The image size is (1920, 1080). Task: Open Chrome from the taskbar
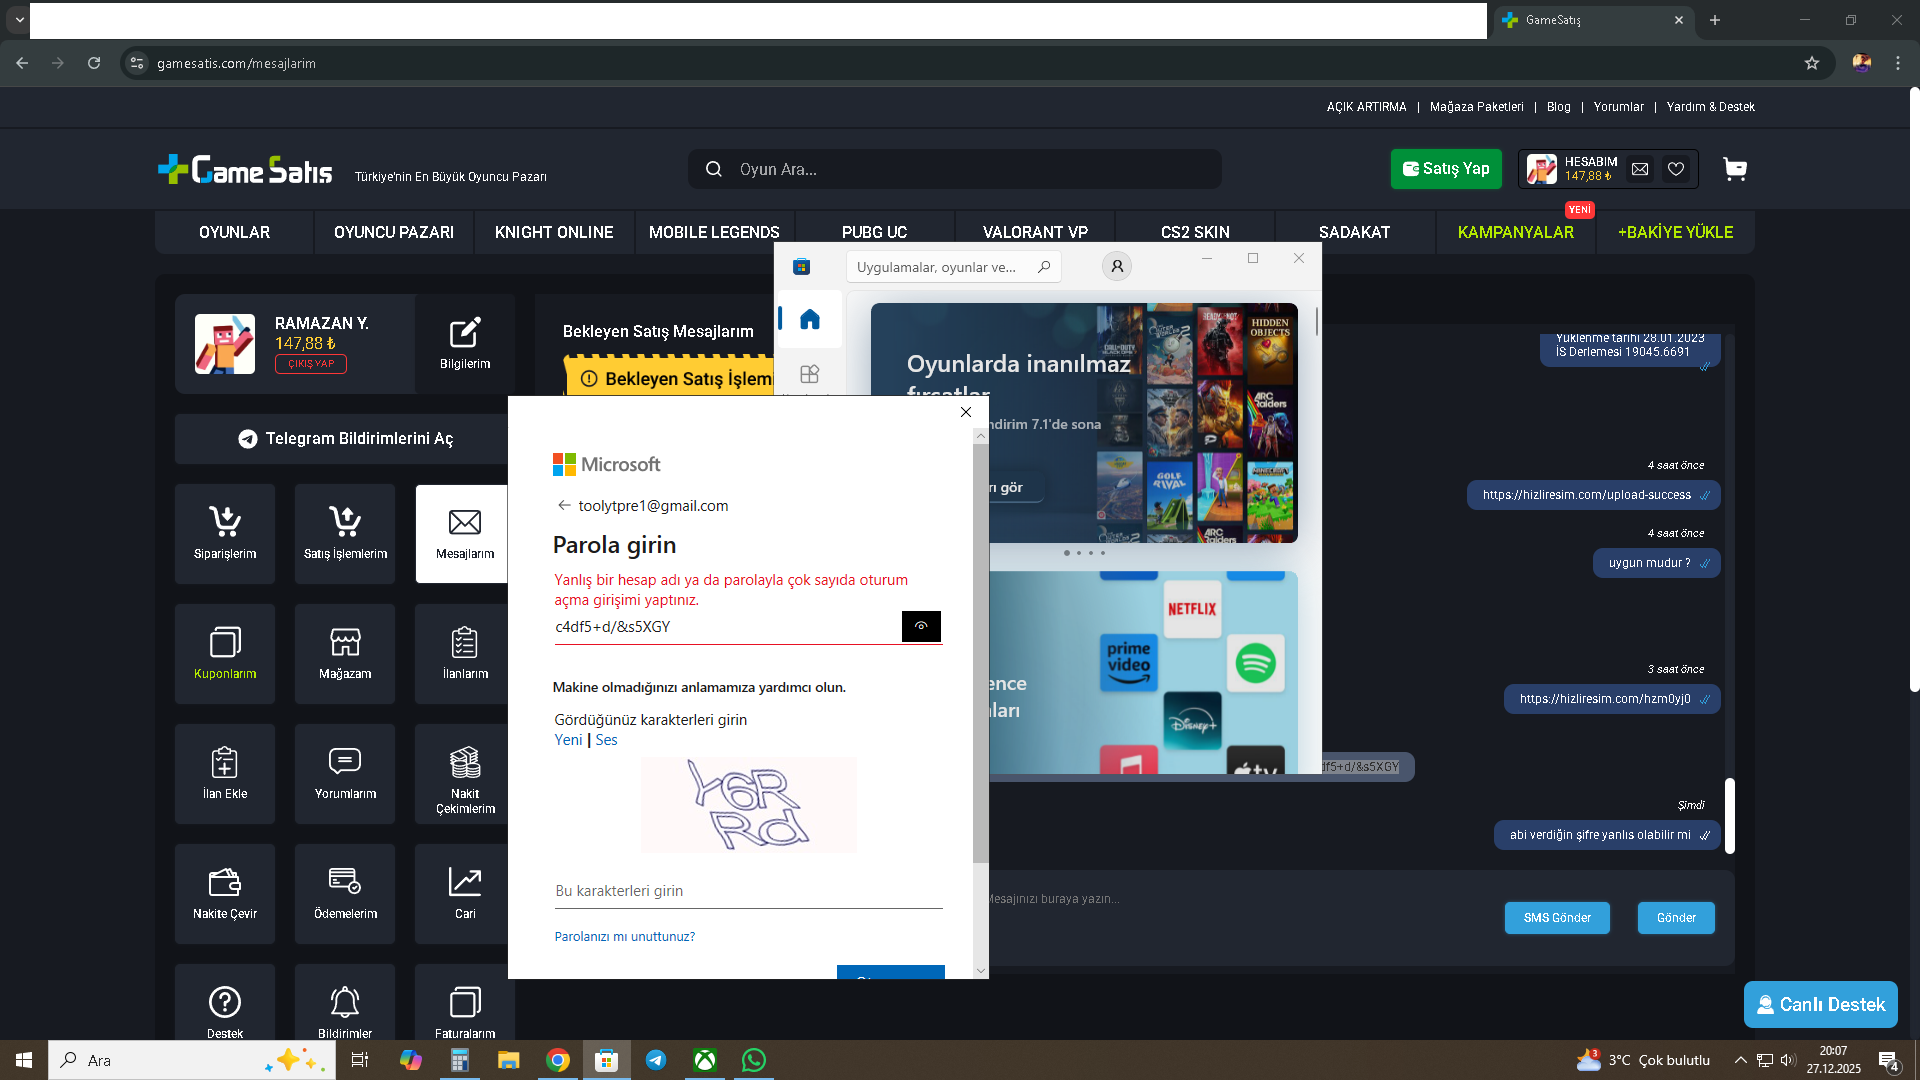(x=558, y=1060)
